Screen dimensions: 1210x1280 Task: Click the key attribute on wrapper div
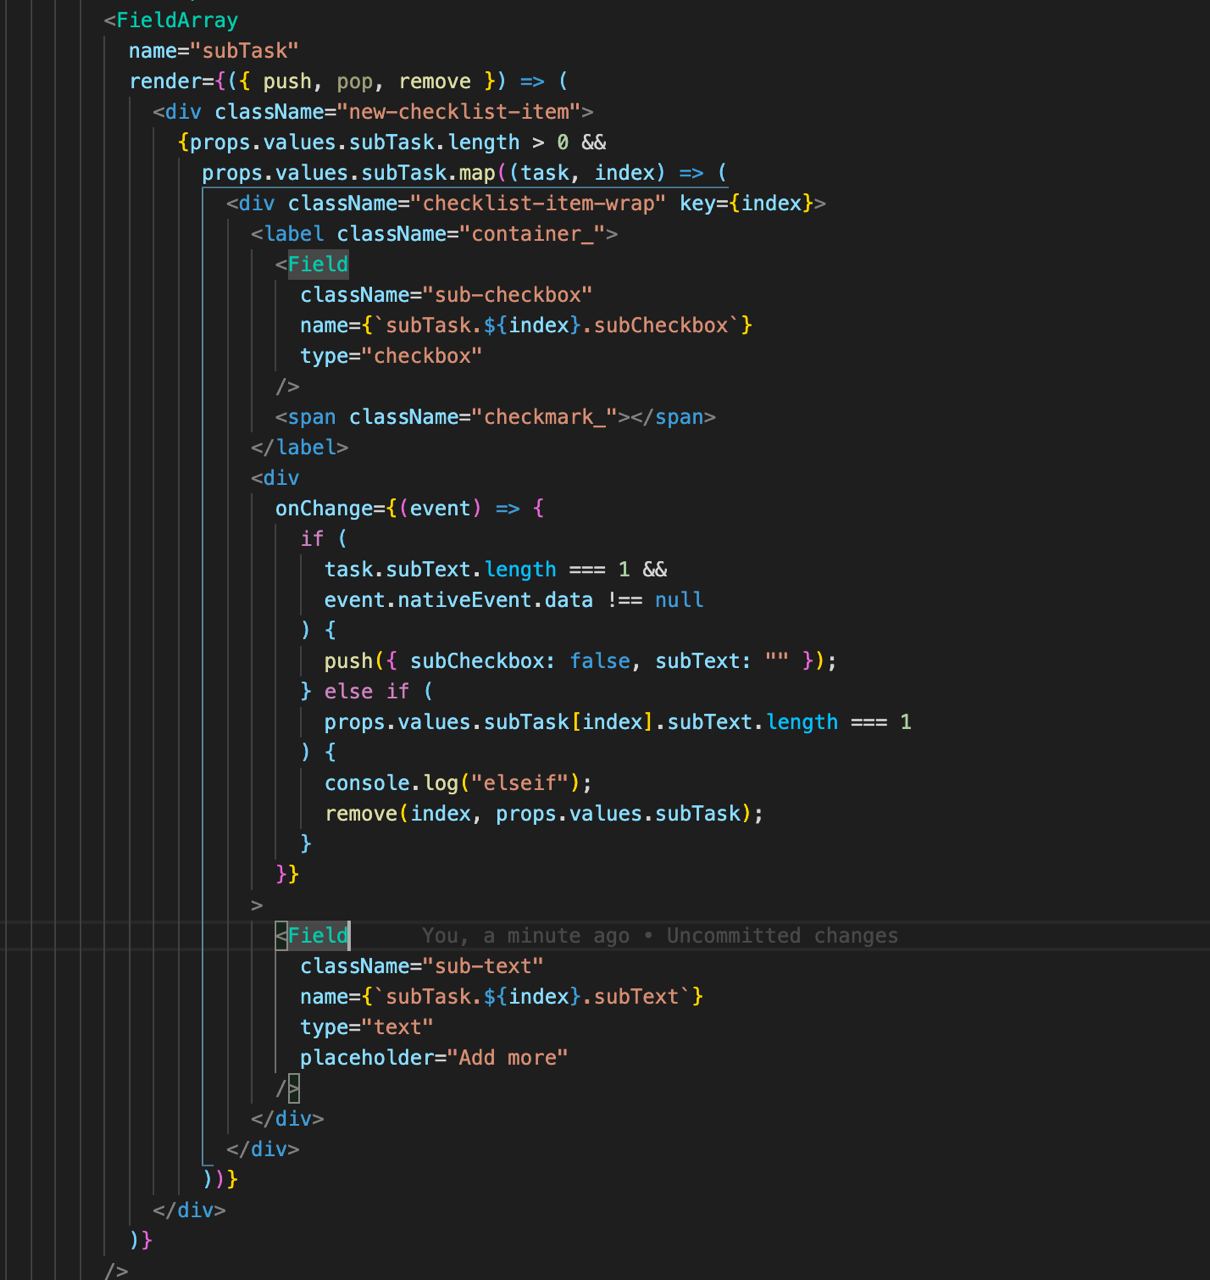[697, 203]
